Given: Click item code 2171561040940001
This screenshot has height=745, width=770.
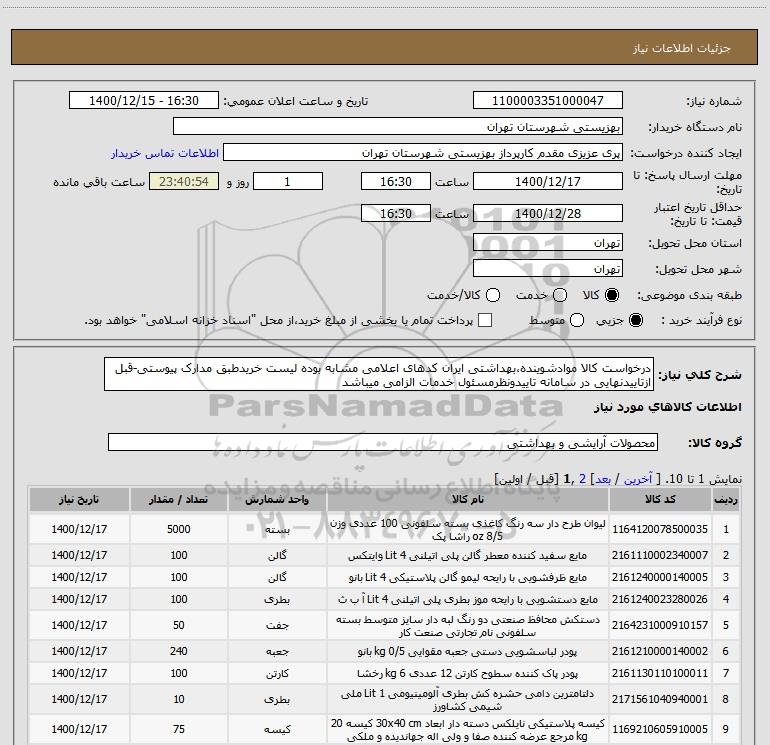Looking at the screenshot, I should [x=660, y=699].
